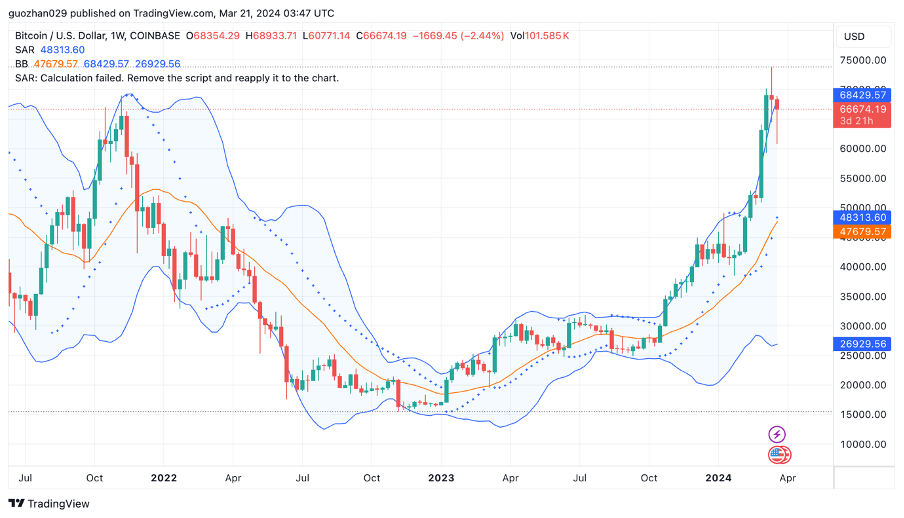The image size is (904, 518).
Task: Click the purple lightning bolt event icon
Action: click(777, 434)
